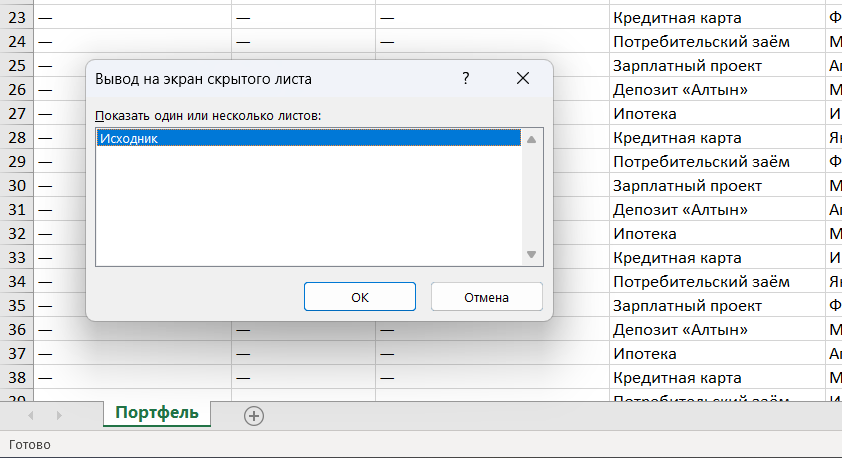This screenshot has height=458, width=842.
Task: Click Зарплатный проект cell in row 30
Action: point(717,185)
